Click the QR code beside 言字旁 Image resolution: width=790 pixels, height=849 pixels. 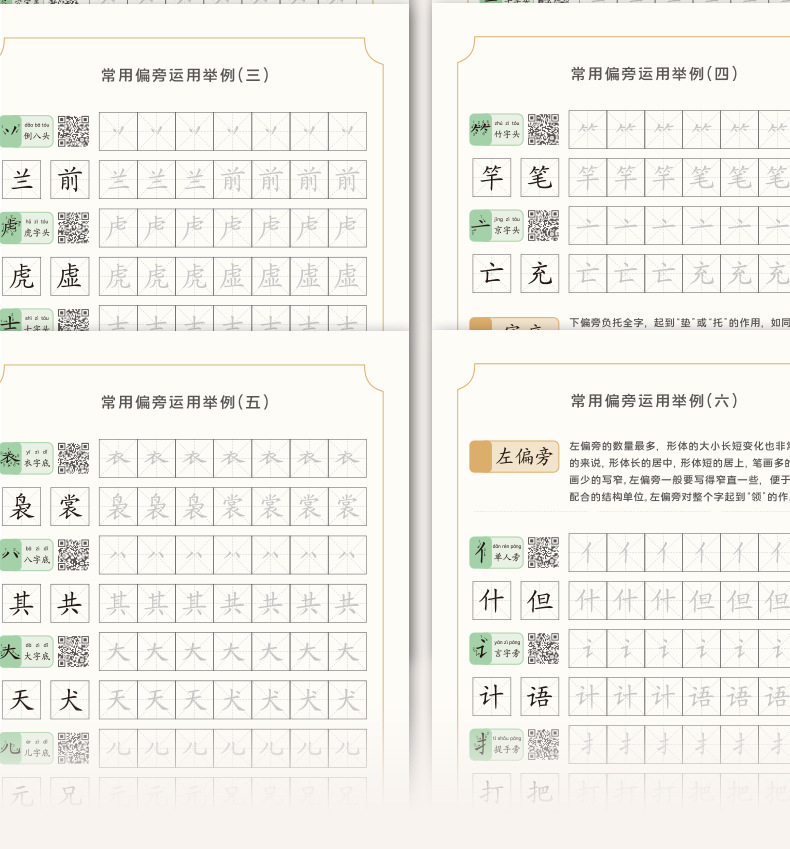tap(543, 648)
